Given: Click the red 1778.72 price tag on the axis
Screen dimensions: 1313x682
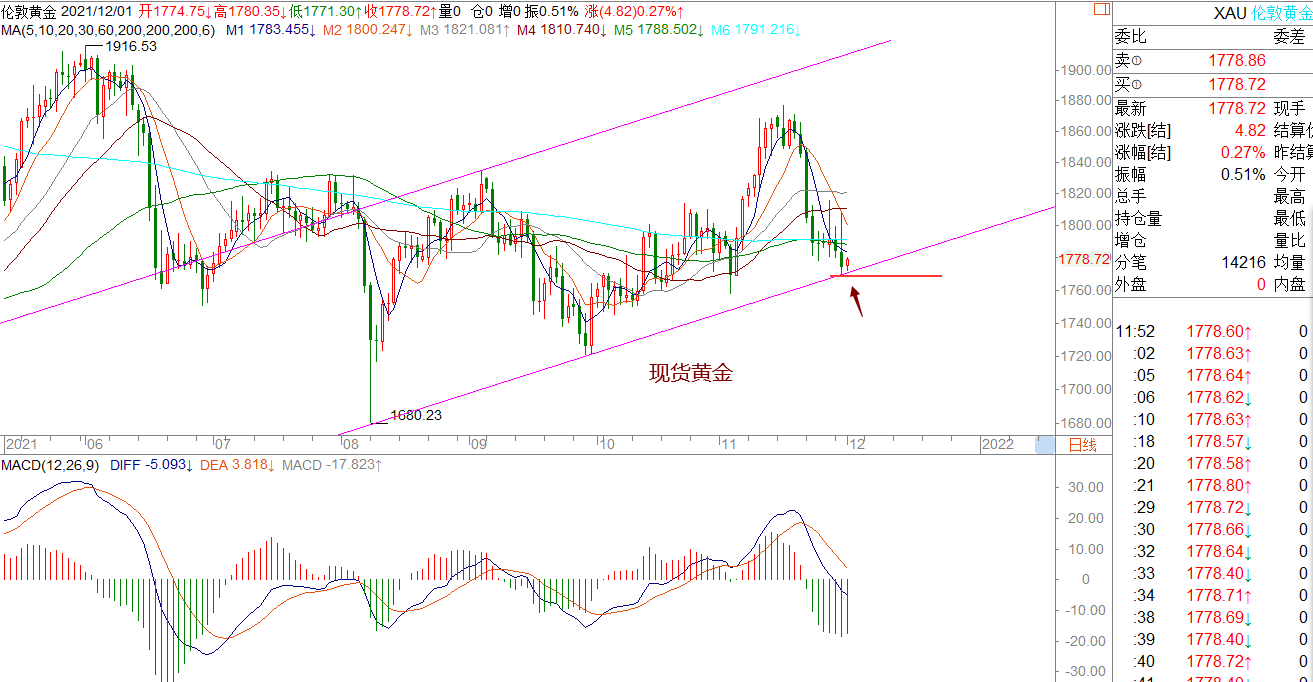Looking at the screenshot, I should [x=1084, y=259].
